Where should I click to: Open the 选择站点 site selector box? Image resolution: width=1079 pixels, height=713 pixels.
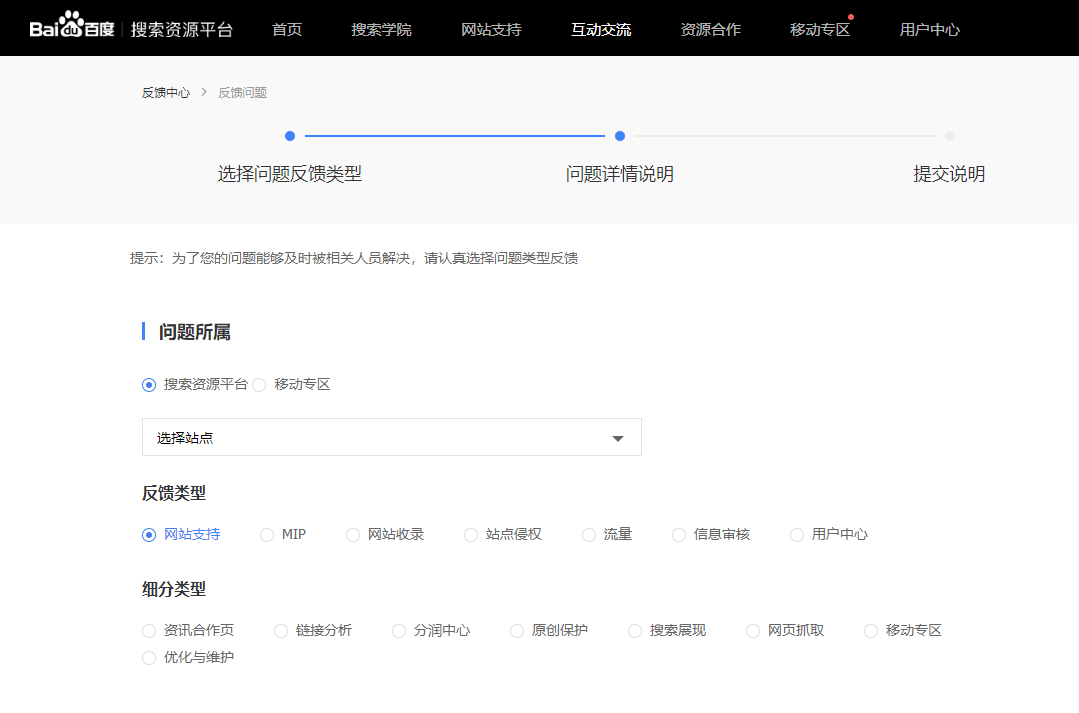click(x=380, y=438)
